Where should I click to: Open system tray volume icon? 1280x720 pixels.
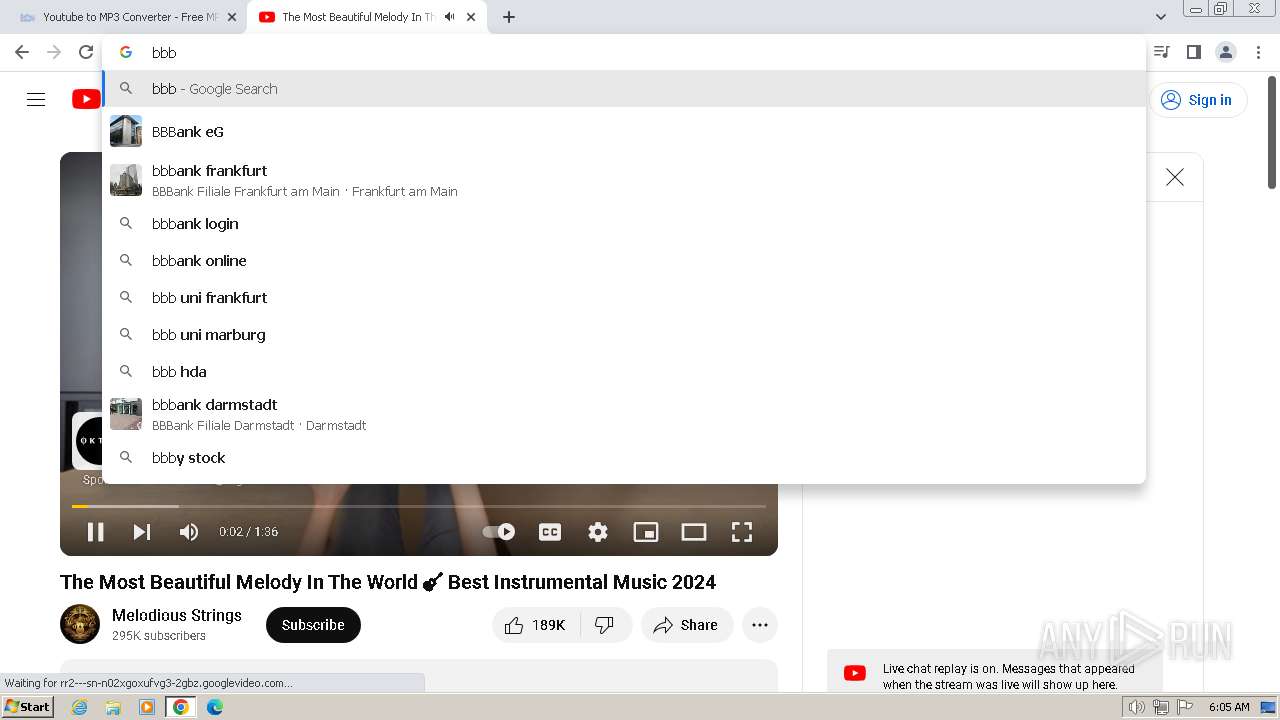[x=1137, y=707]
